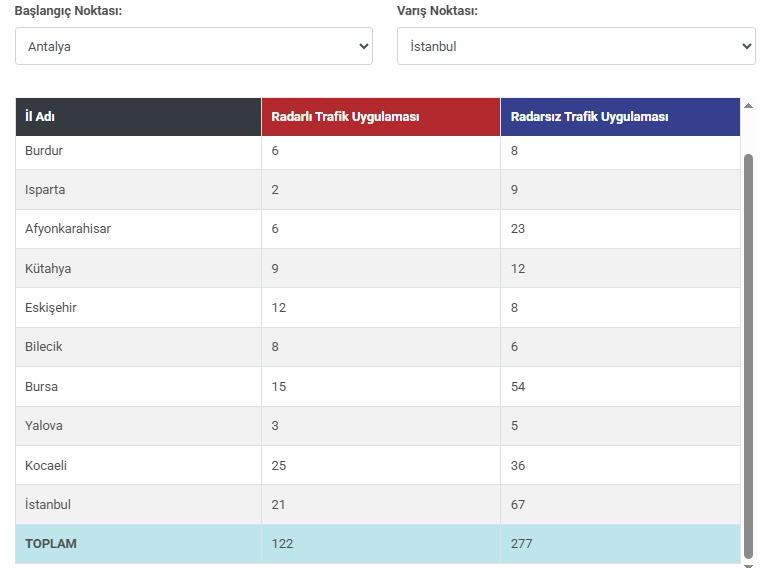Click the chevron arrow of İstanbul dropdown
Image resolution: width=782 pixels, height=568 pixels.
746,46
